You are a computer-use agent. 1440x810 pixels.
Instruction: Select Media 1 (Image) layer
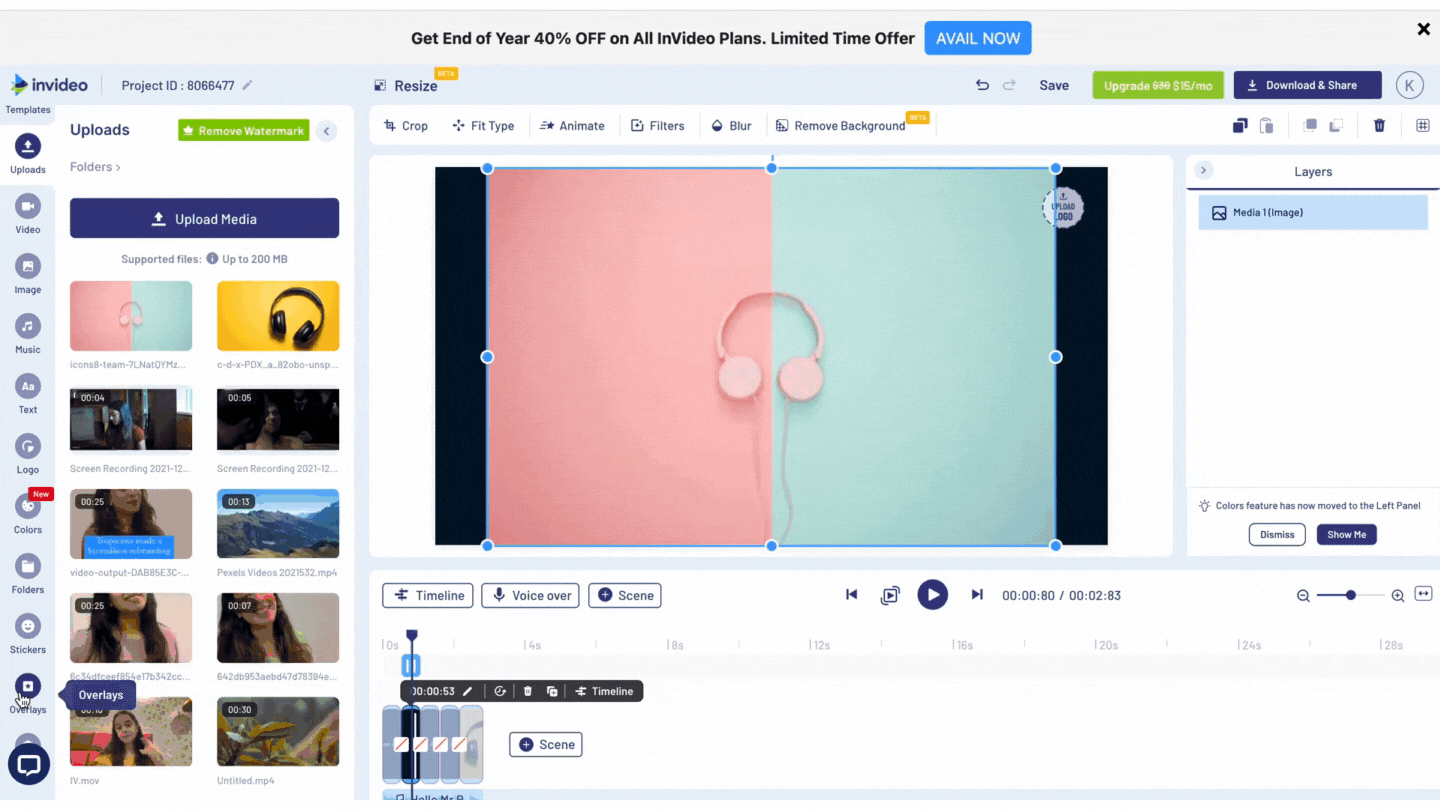1312,213
